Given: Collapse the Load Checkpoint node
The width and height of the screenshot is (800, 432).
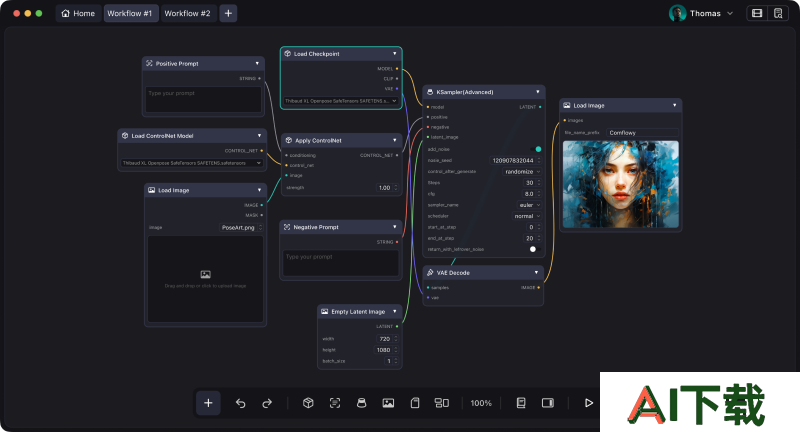Looking at the screenshot, I should tap(394, 53).
